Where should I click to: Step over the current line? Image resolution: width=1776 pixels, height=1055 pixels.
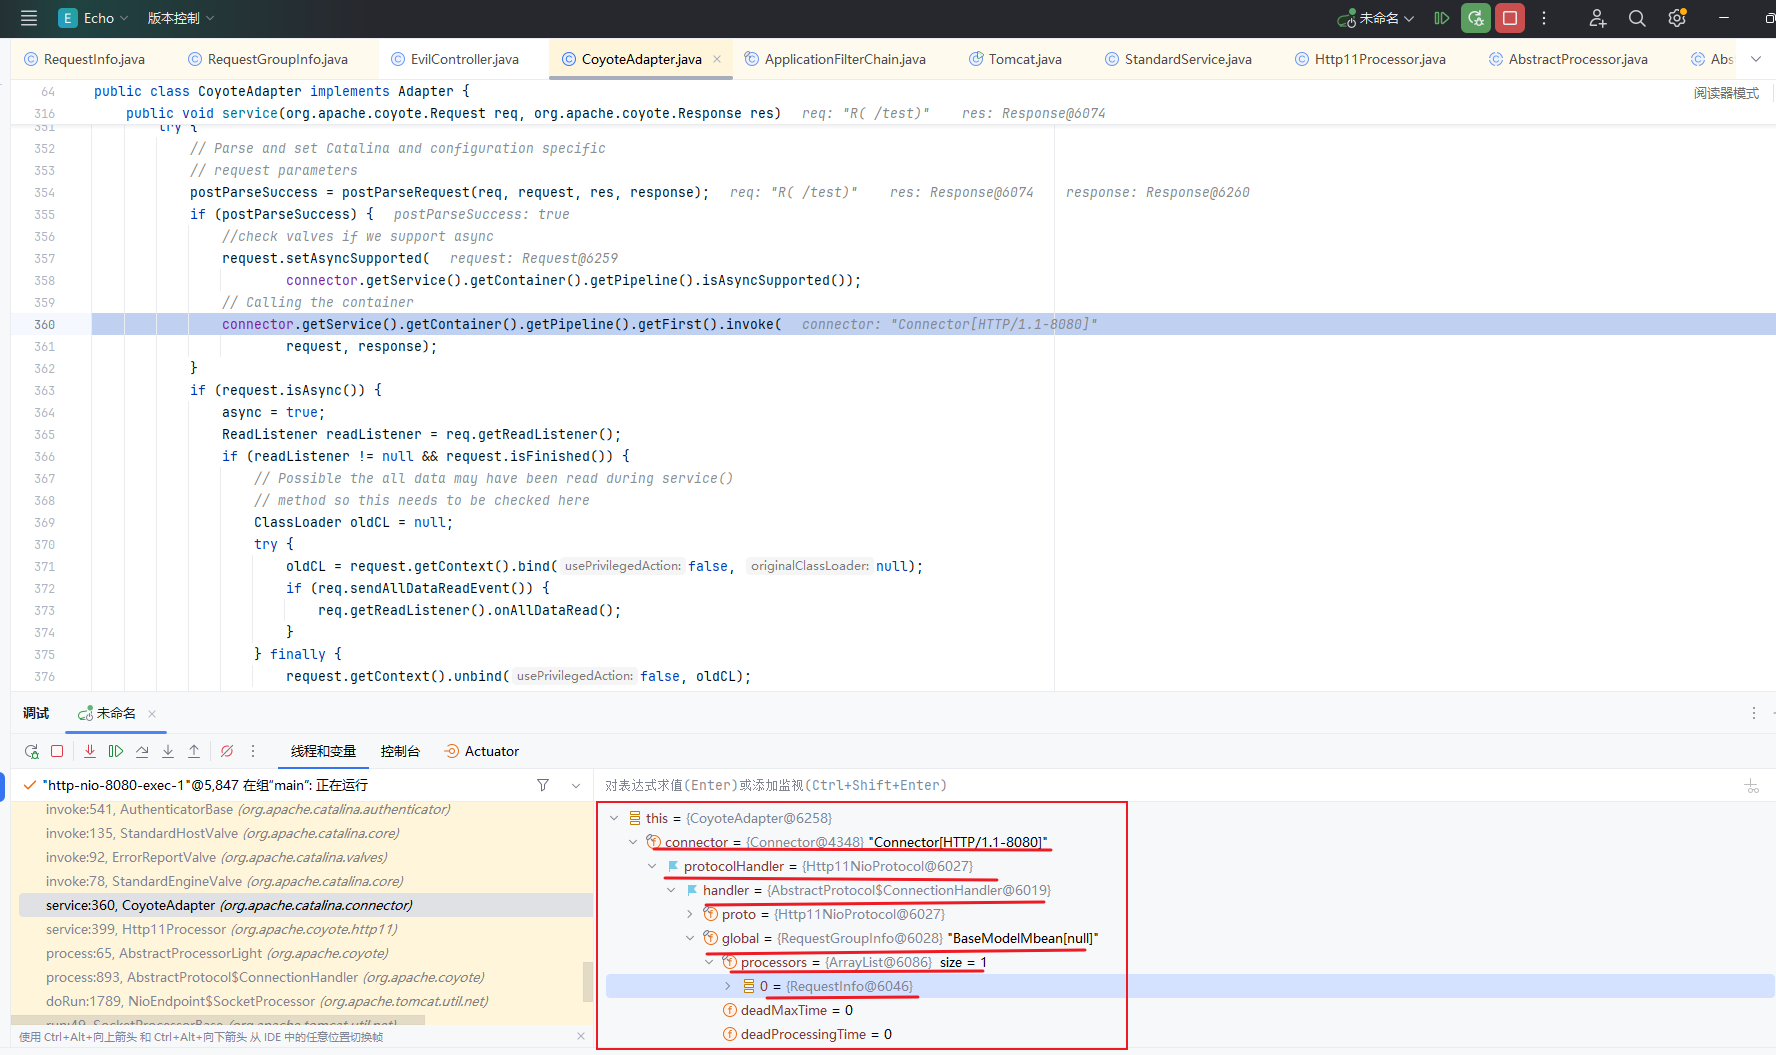point(142,751)
